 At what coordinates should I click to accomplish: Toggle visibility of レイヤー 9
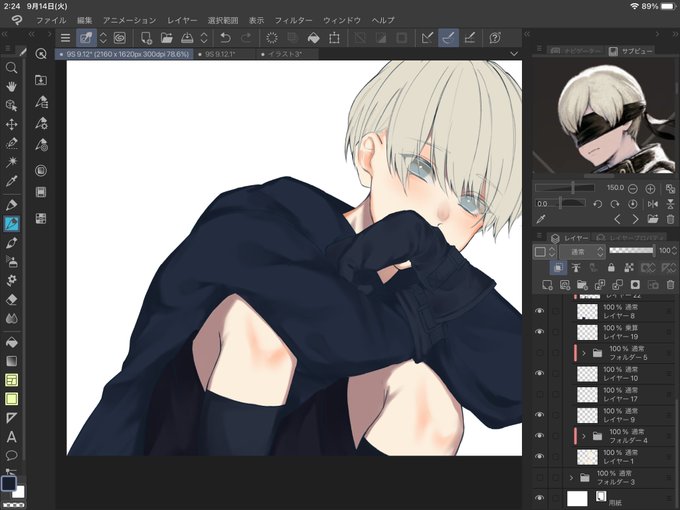click(x=539, y=415)
